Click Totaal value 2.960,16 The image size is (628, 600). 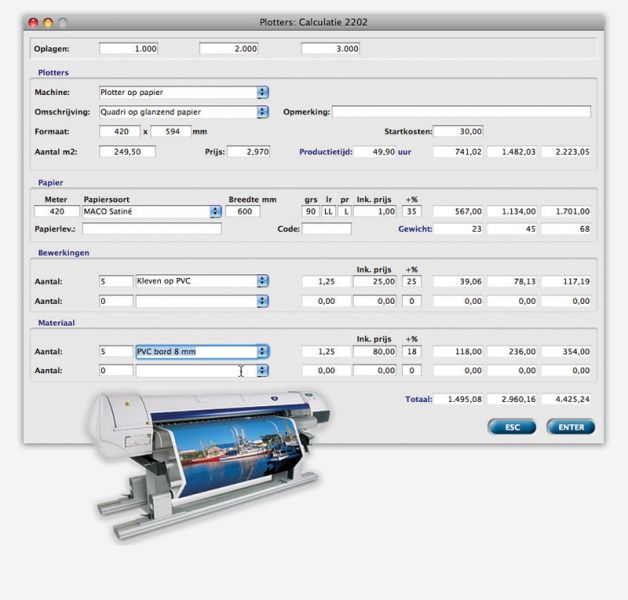512,399
